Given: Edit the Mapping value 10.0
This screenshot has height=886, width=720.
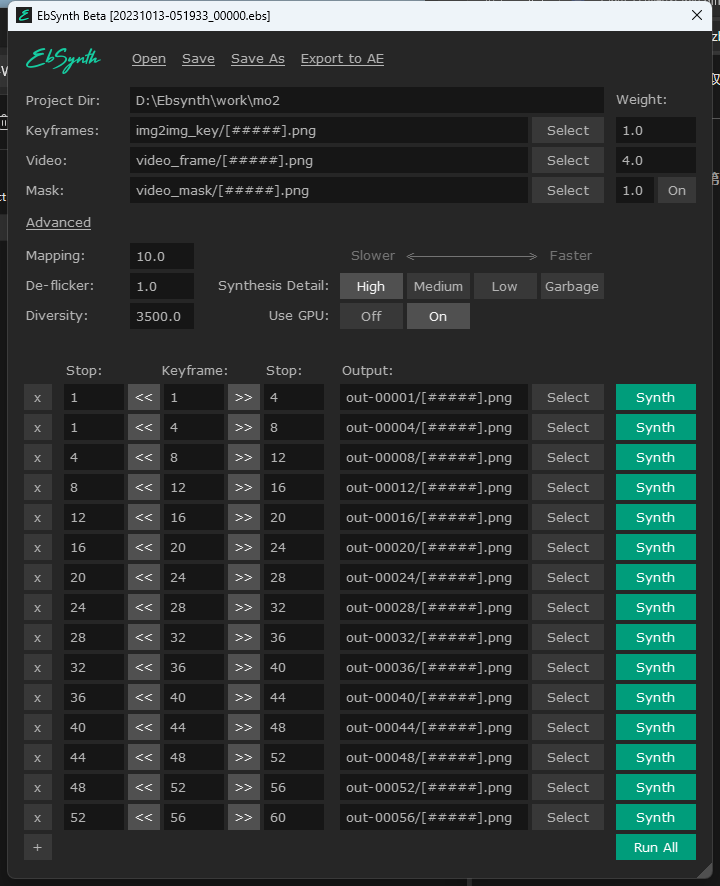Looking at the screenshot, I should 162,256.
